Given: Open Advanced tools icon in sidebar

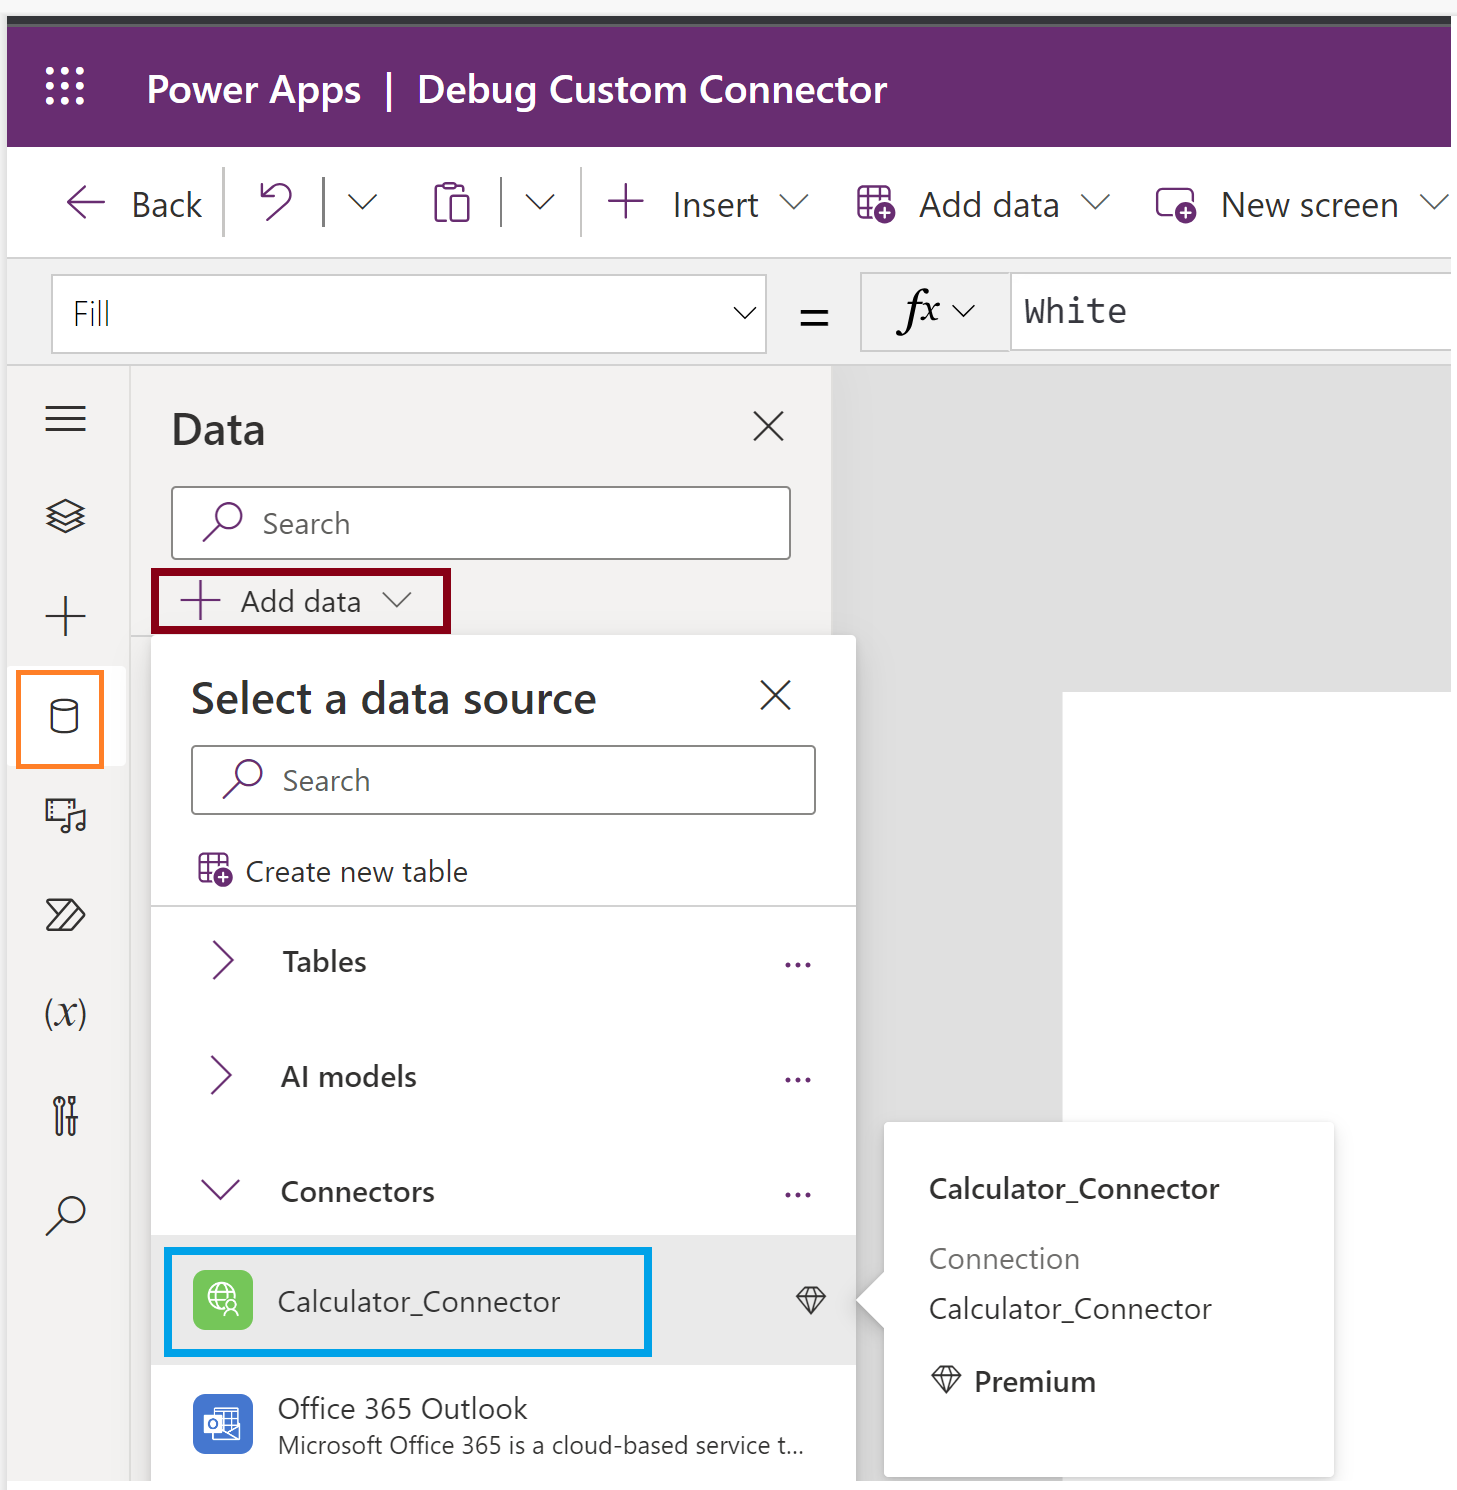Looking at the screenshot, I should [65, 1115].
